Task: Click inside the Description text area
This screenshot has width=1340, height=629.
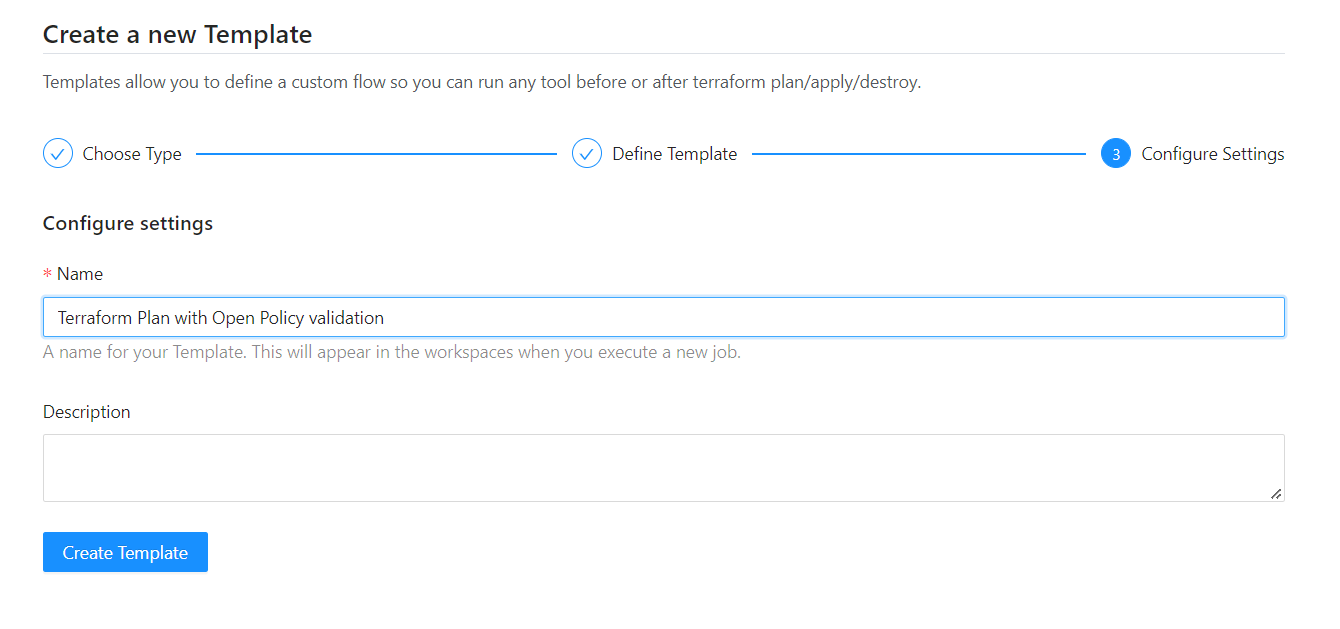Action: [x=663, y=467]
